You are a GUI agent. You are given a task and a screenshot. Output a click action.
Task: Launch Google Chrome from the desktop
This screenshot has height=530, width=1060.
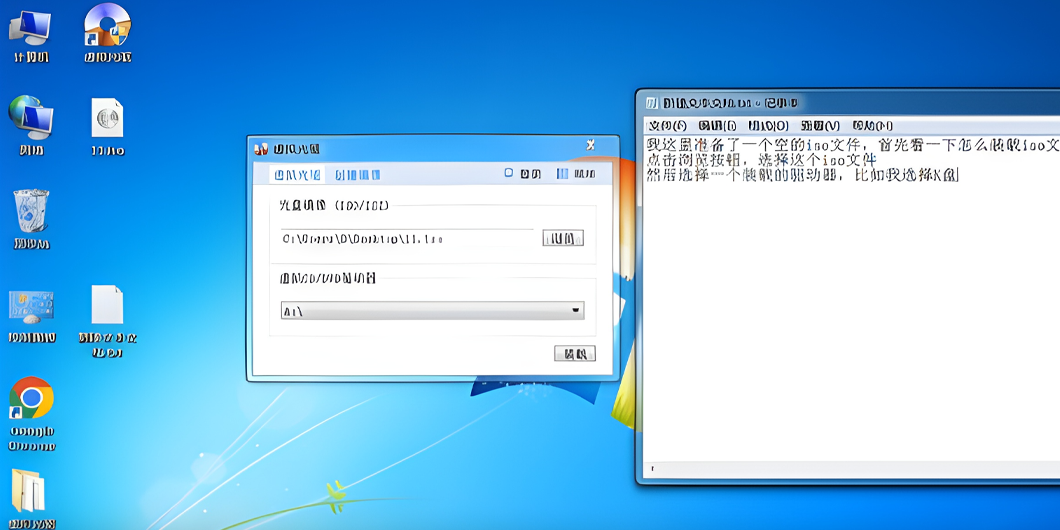[31, 400]
